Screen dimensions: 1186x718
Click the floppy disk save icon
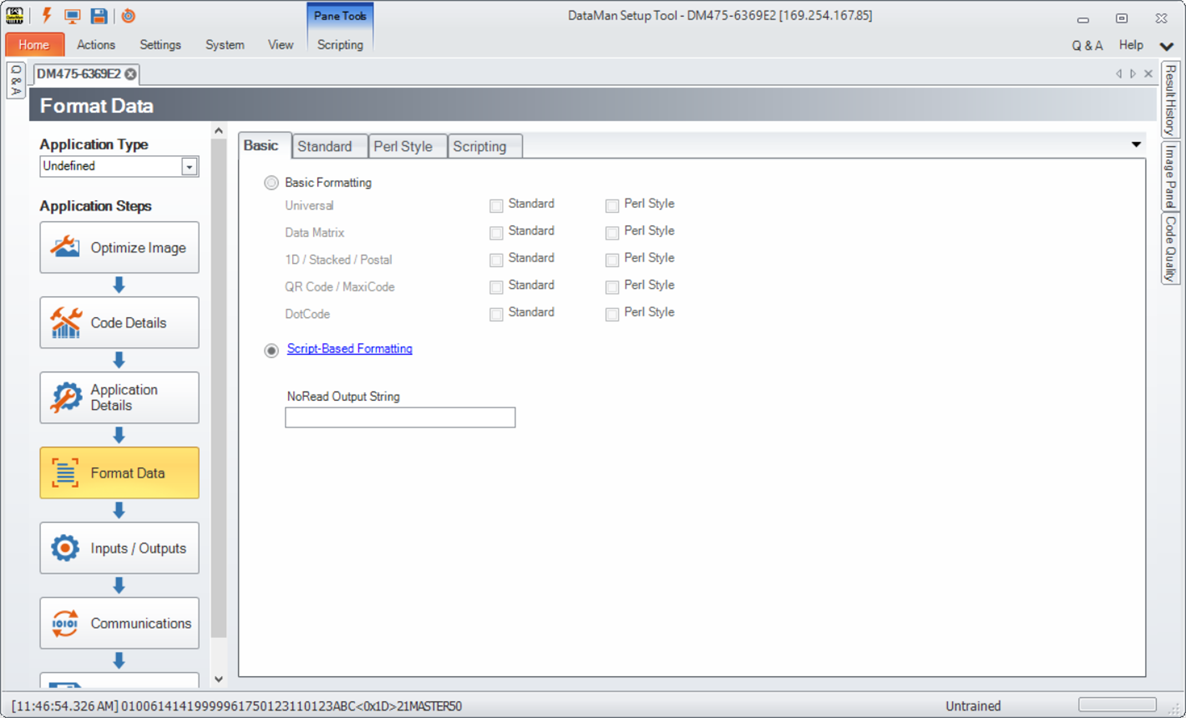tap(99, 16)
